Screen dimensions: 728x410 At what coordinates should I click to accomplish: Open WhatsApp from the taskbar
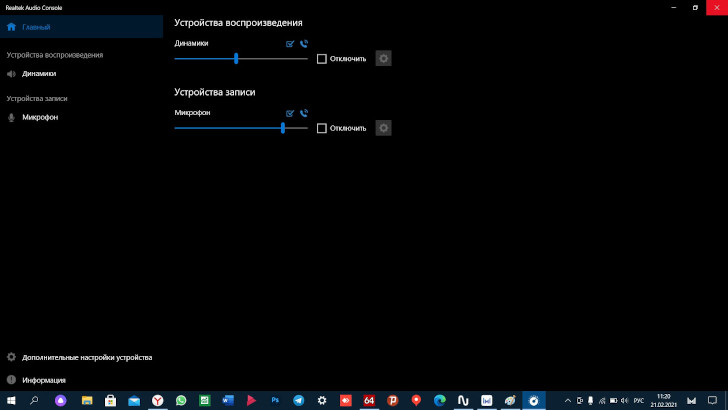(182, 400)
